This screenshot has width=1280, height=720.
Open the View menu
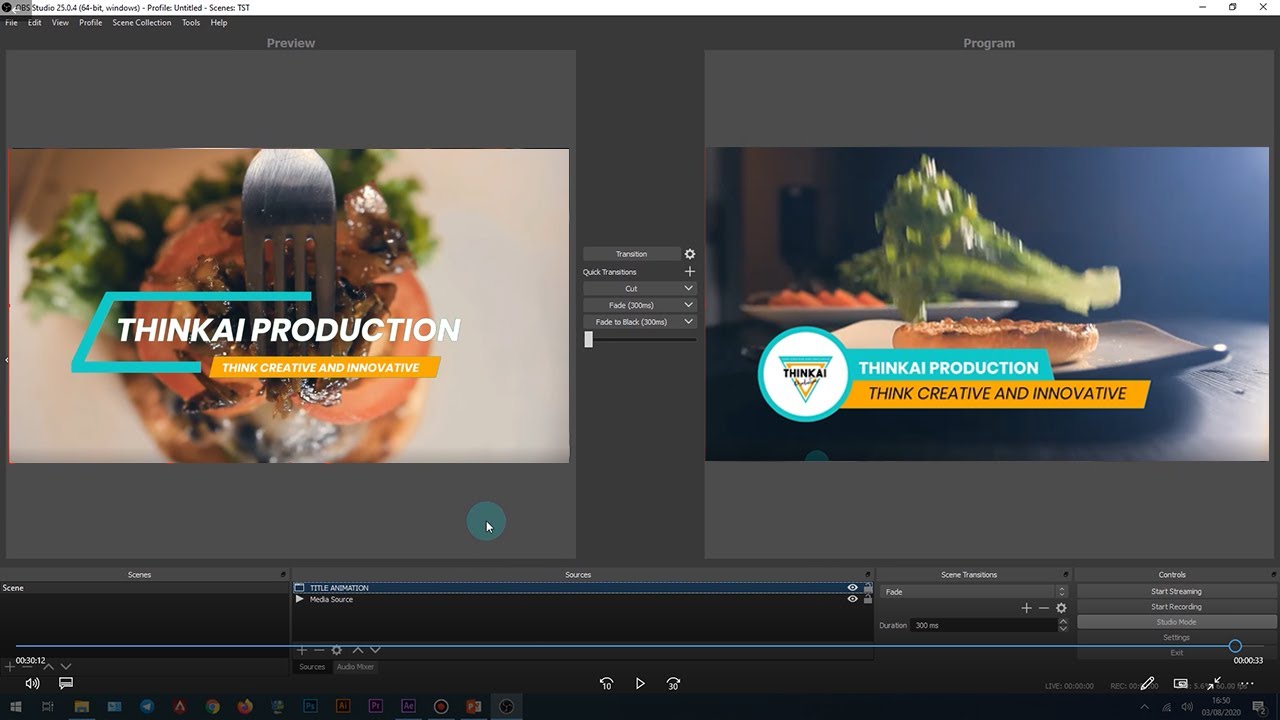[60, 23]
